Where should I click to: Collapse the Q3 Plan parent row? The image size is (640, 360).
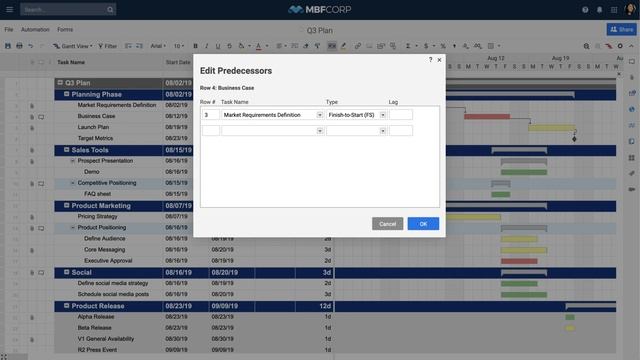tap(60, 82)
